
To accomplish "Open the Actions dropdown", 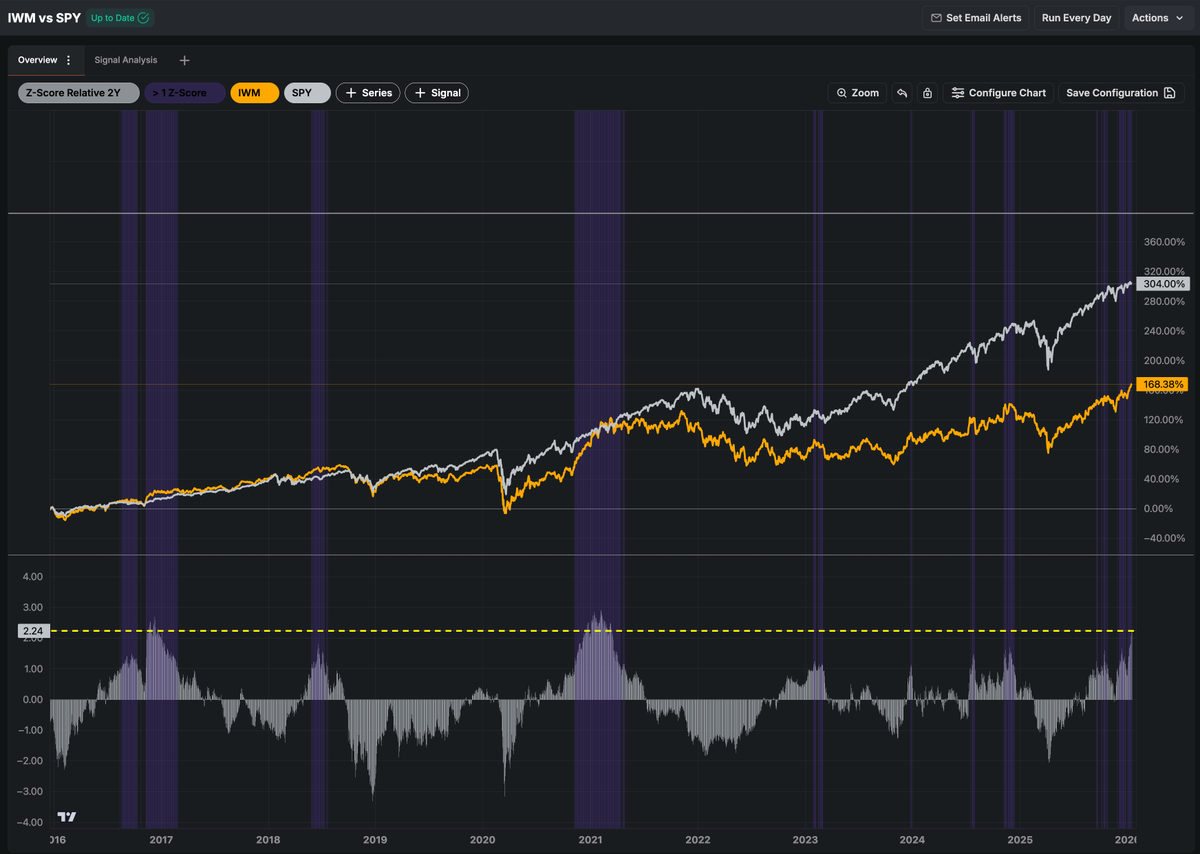I will [x=1157, y=17].
